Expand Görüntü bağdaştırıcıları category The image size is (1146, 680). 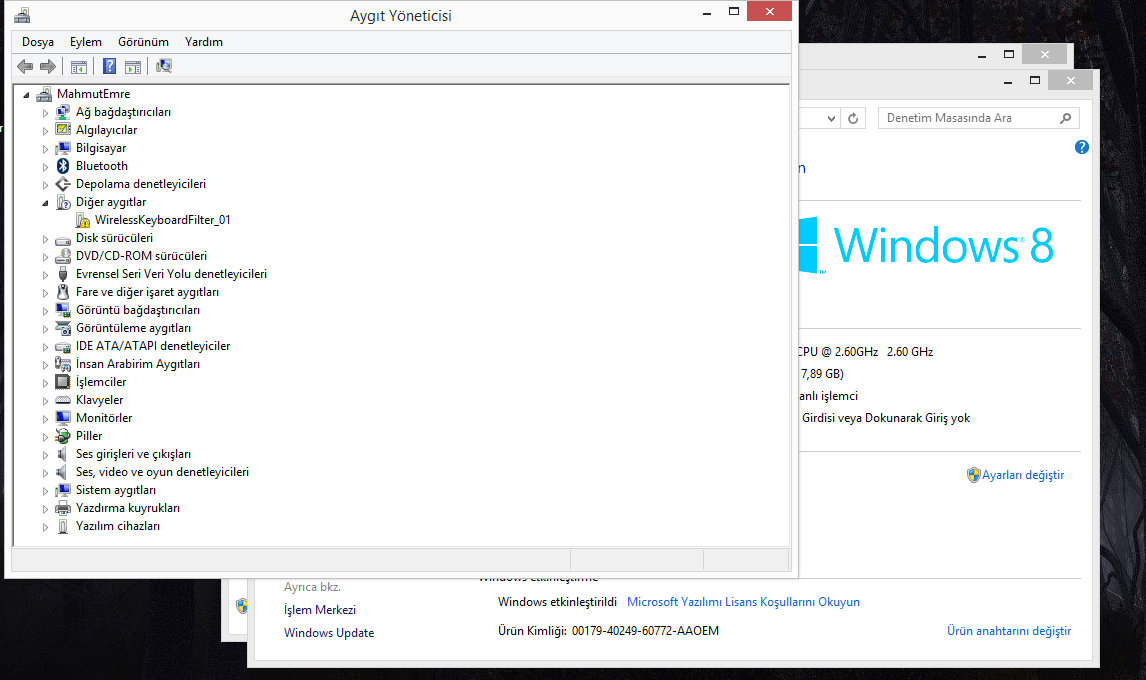point(45,311)
